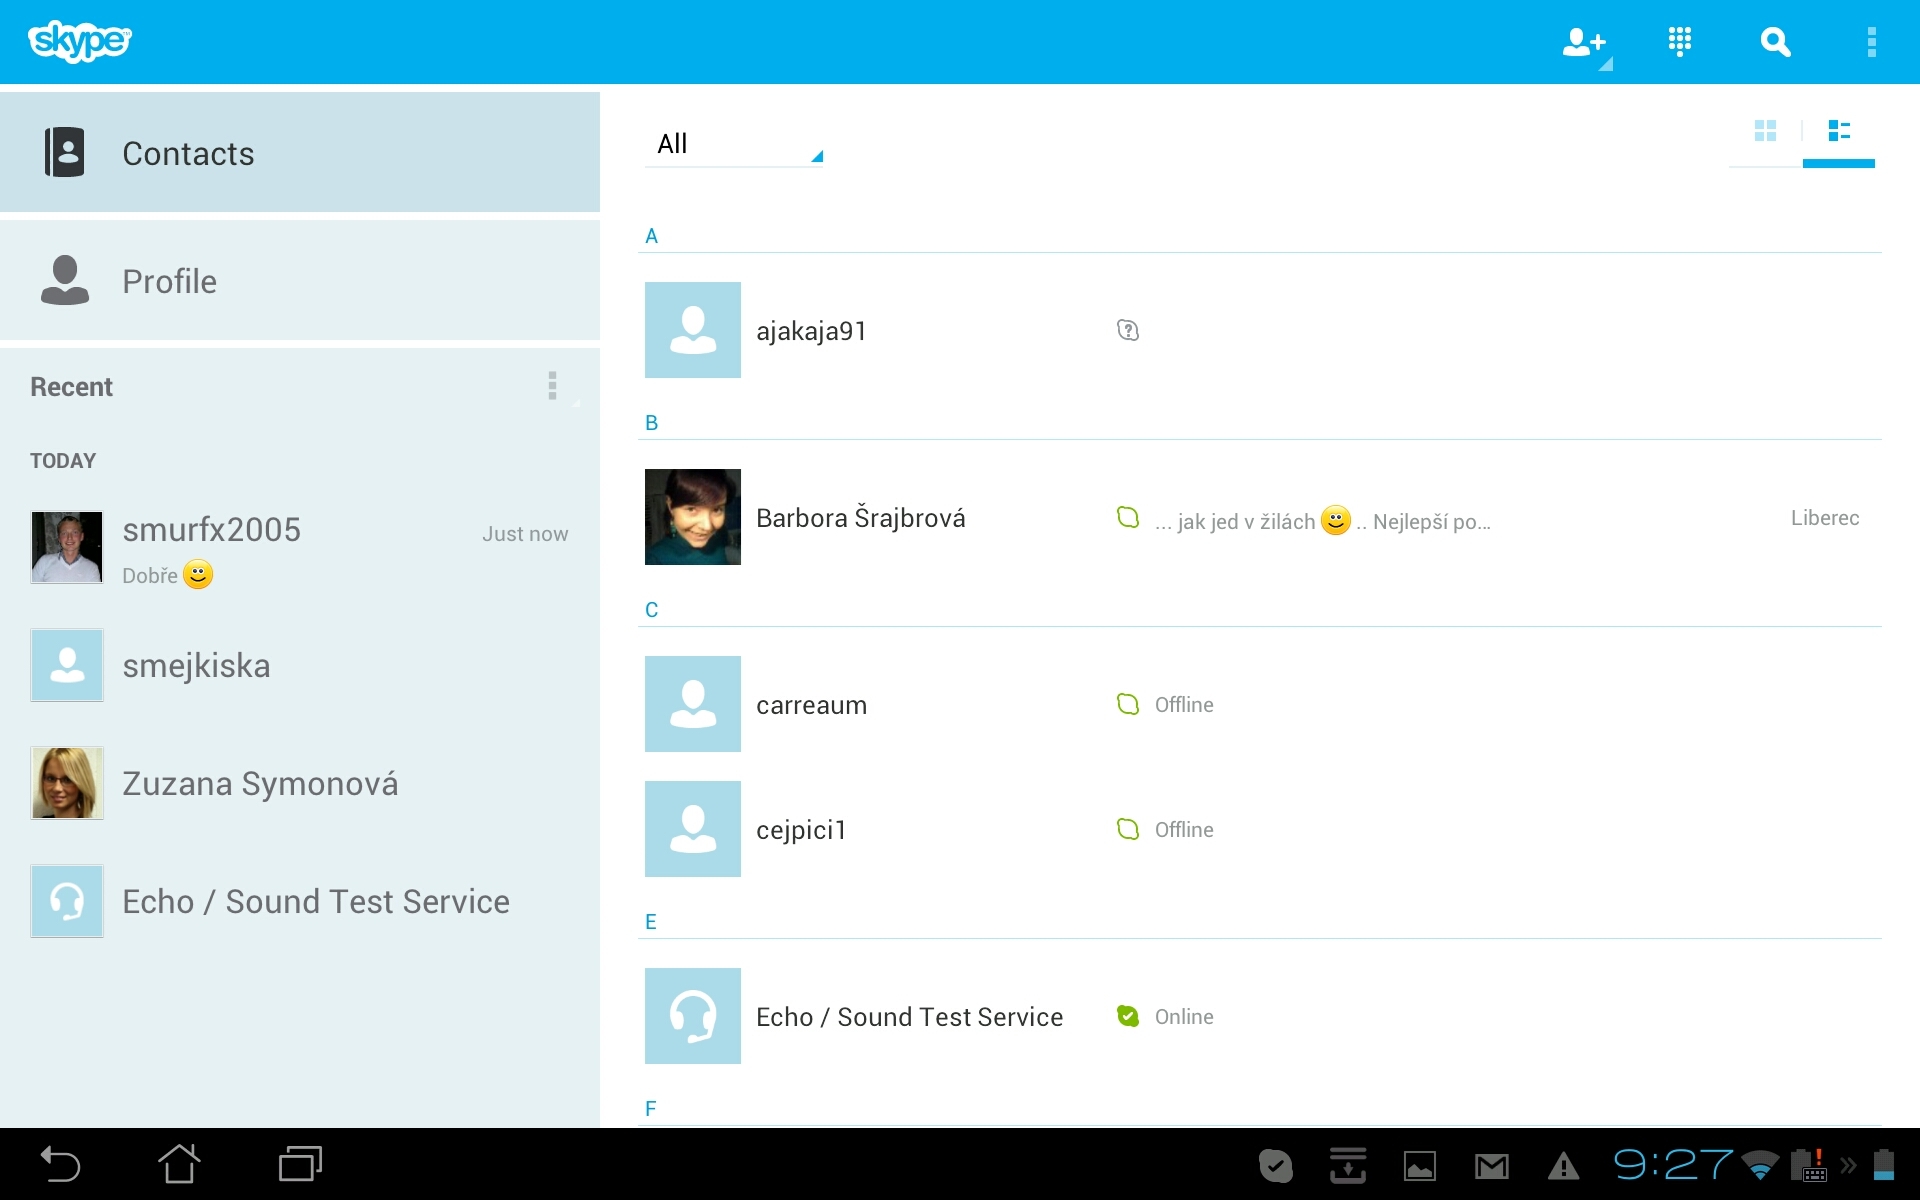Tap the add contact icon
Image resolution: width=1920 pixels, height=1200 pixels.
1583,42
